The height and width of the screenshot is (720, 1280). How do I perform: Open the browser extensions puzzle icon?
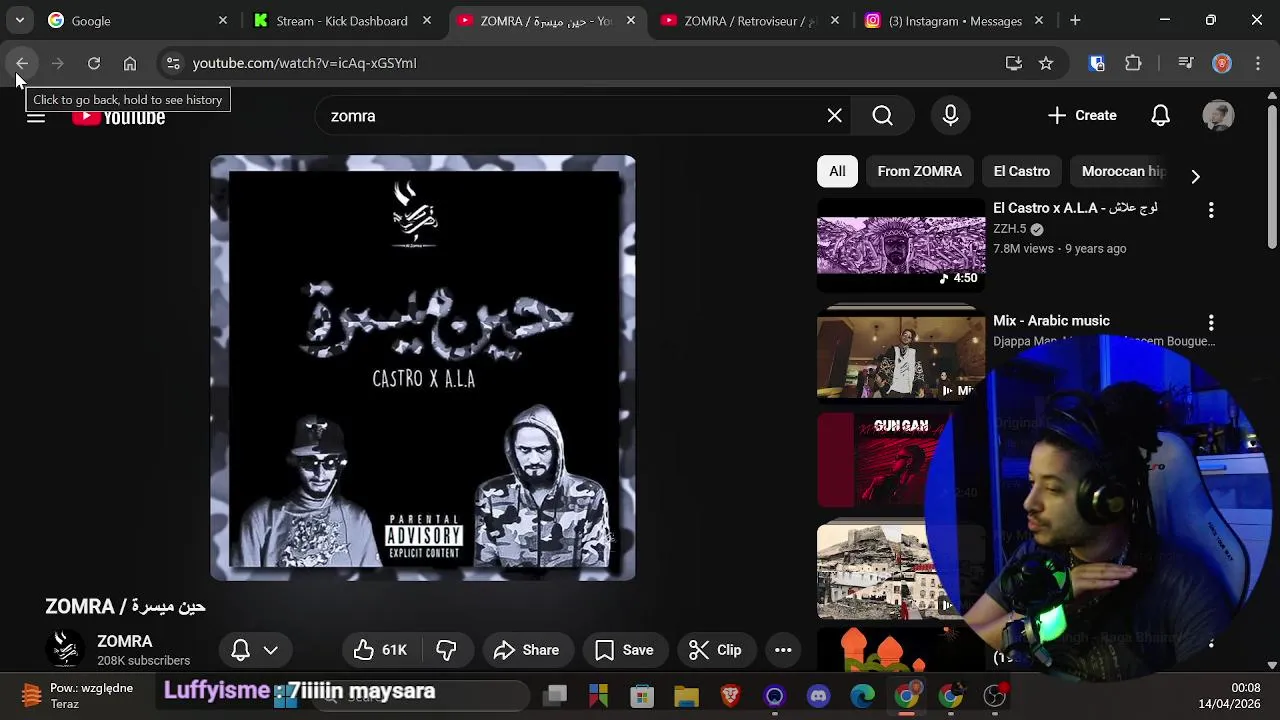(1133, 63)
